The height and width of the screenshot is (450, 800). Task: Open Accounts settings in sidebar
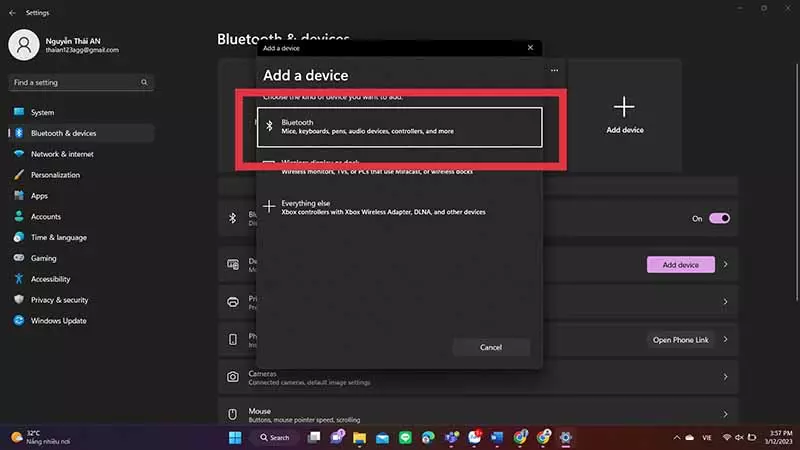click(82, 217)
